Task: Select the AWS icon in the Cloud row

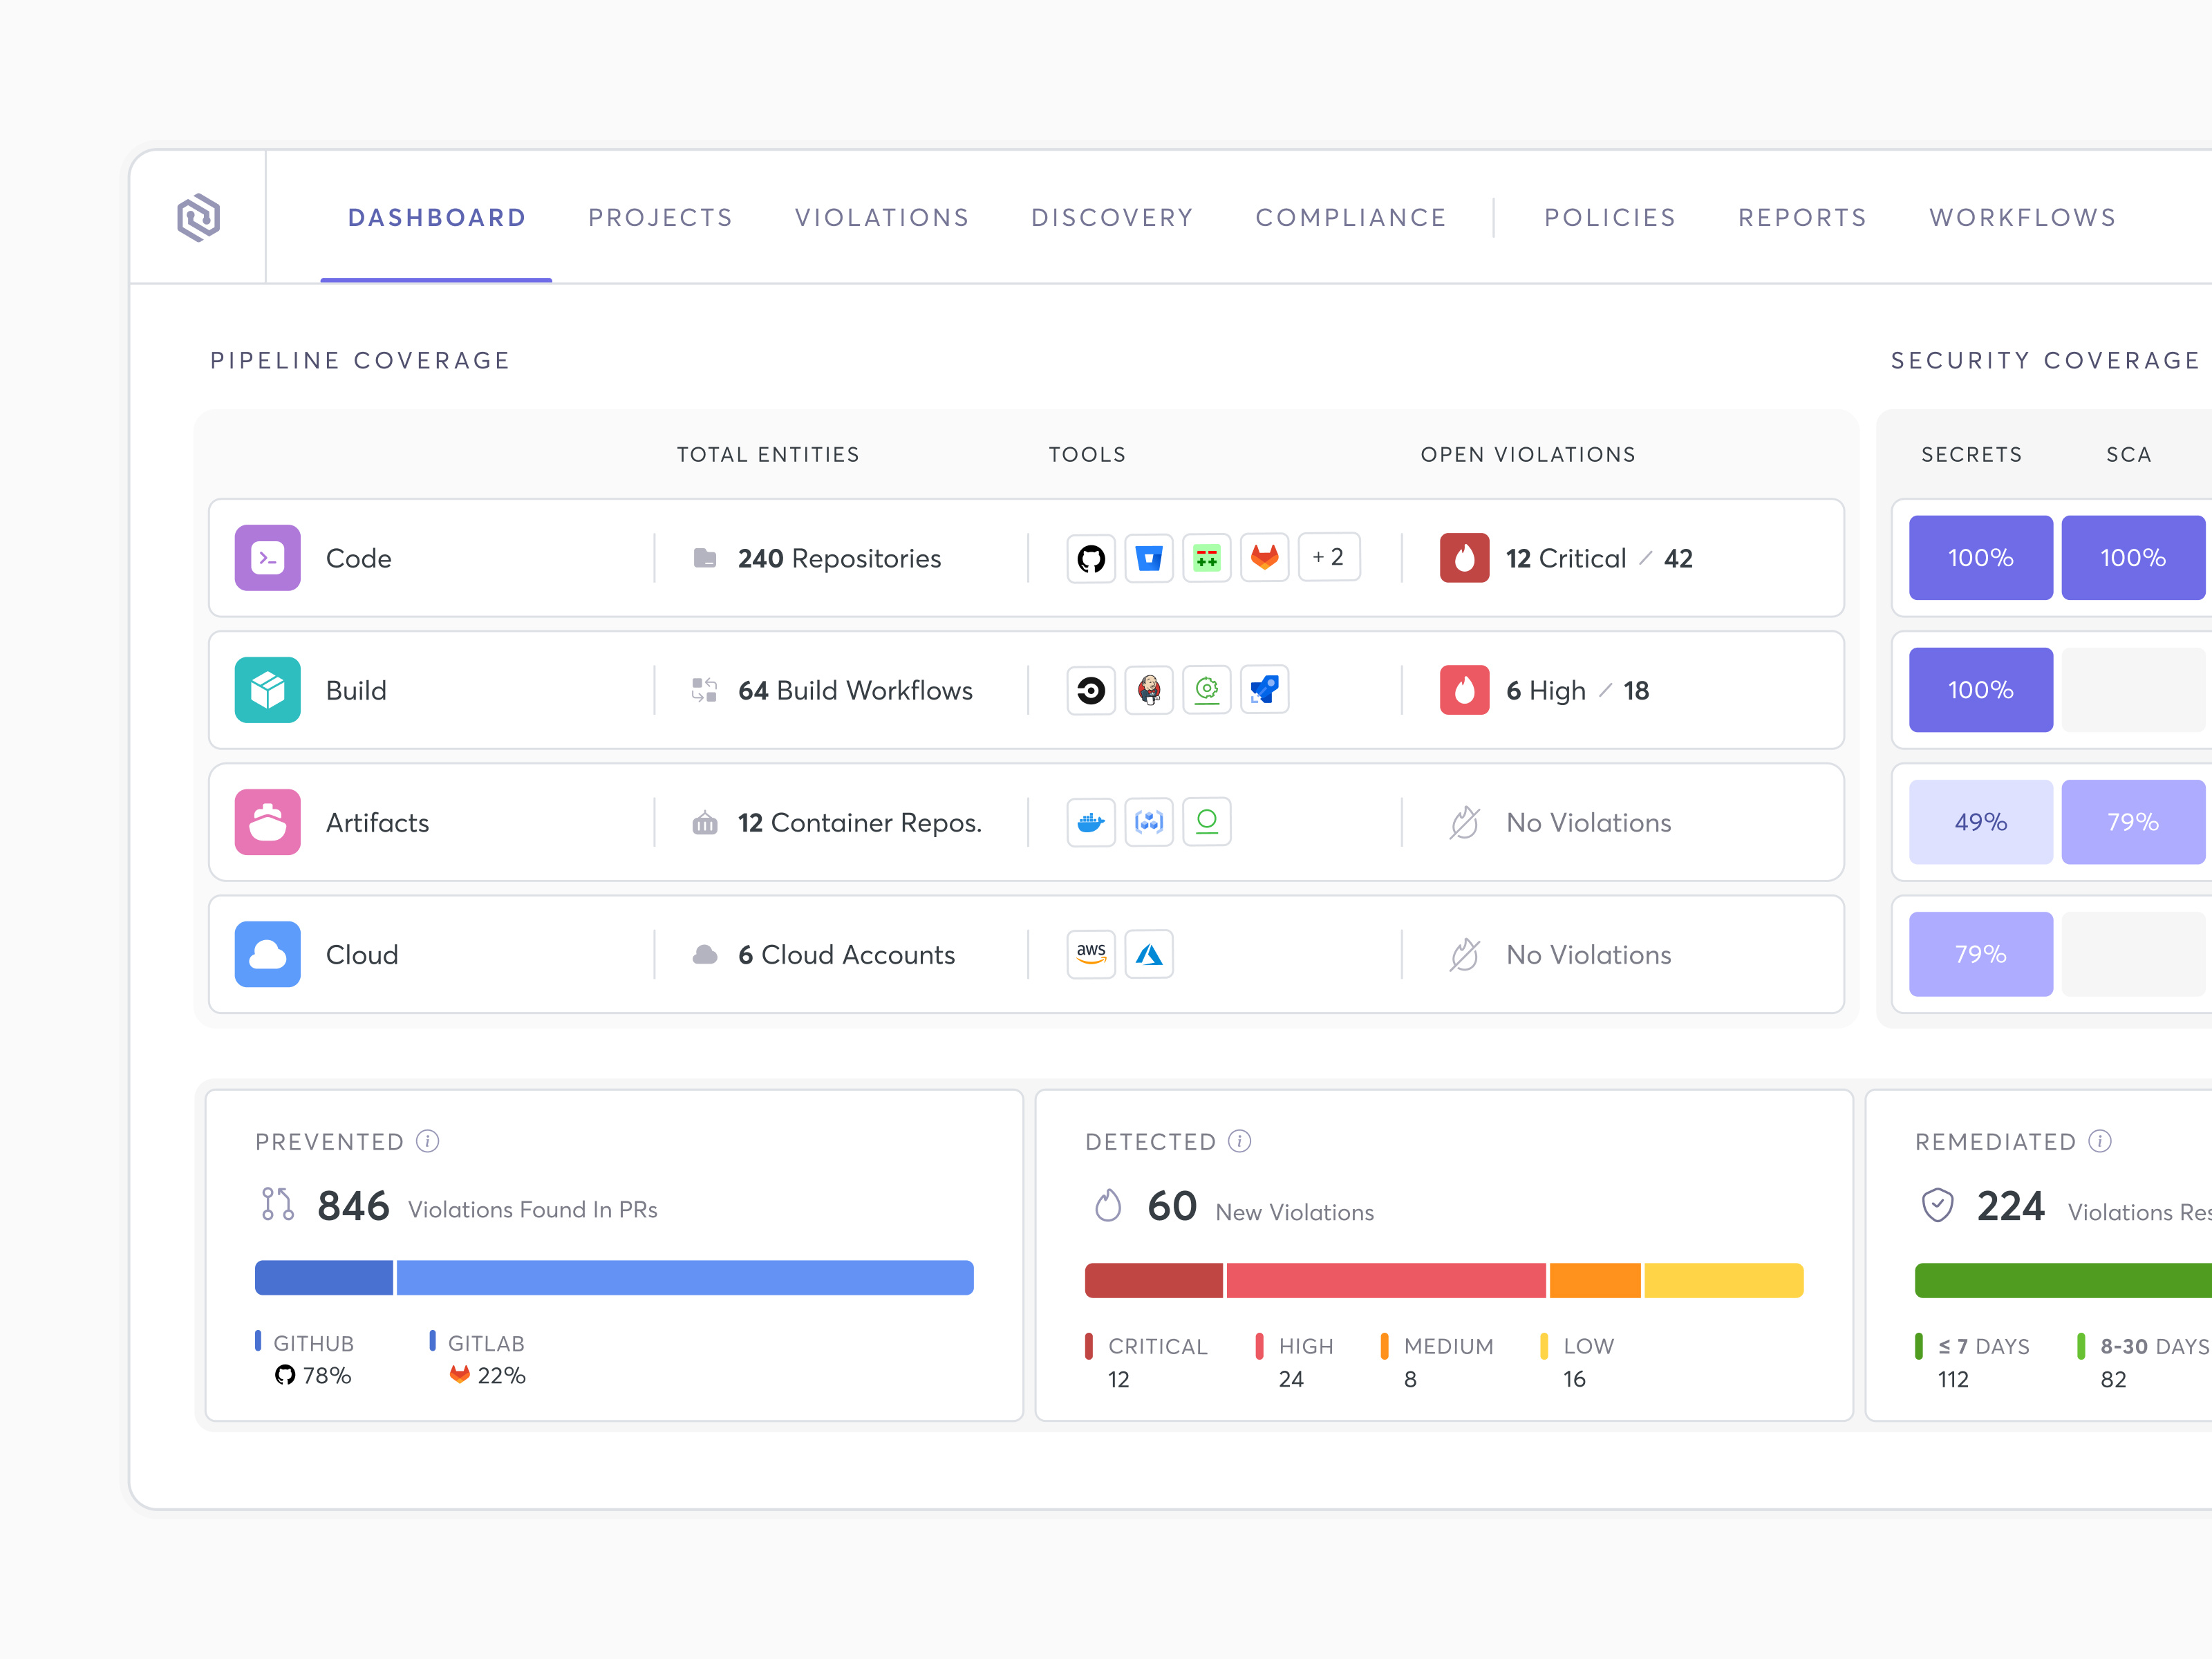Action: (x=1091, y=954)
